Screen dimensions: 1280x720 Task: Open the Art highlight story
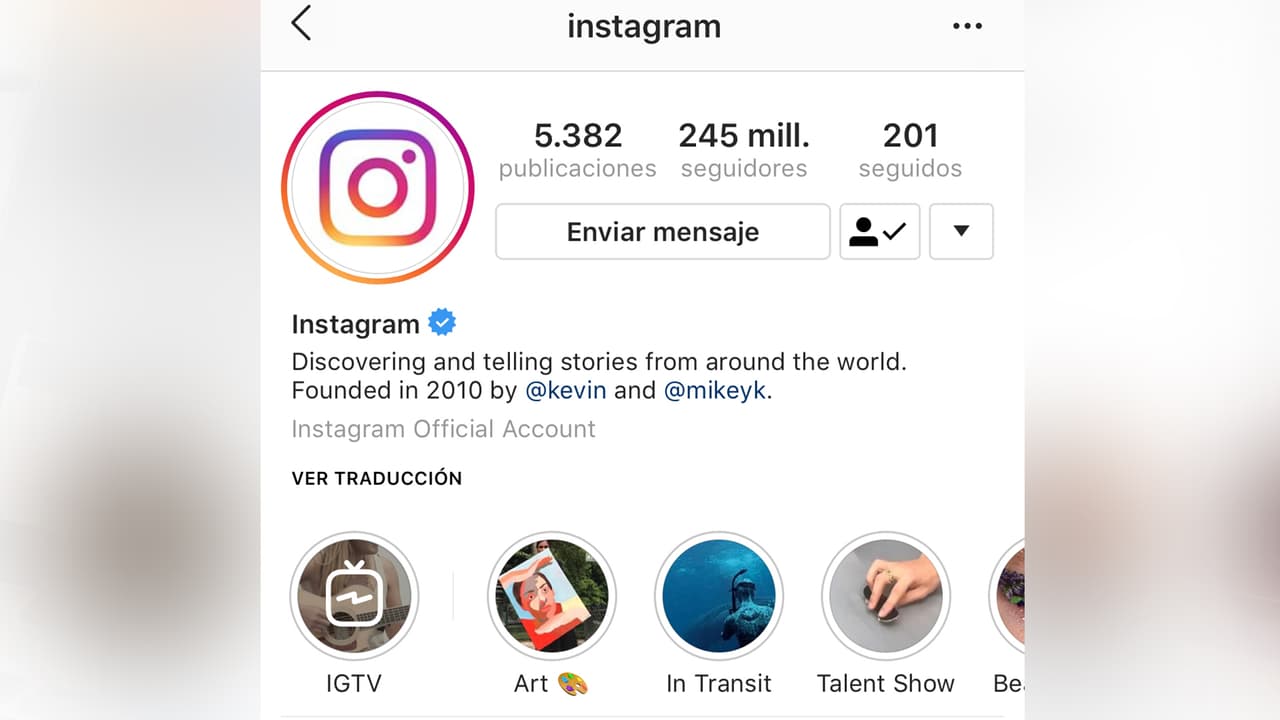pyautogui.click(x=552, y=596)
